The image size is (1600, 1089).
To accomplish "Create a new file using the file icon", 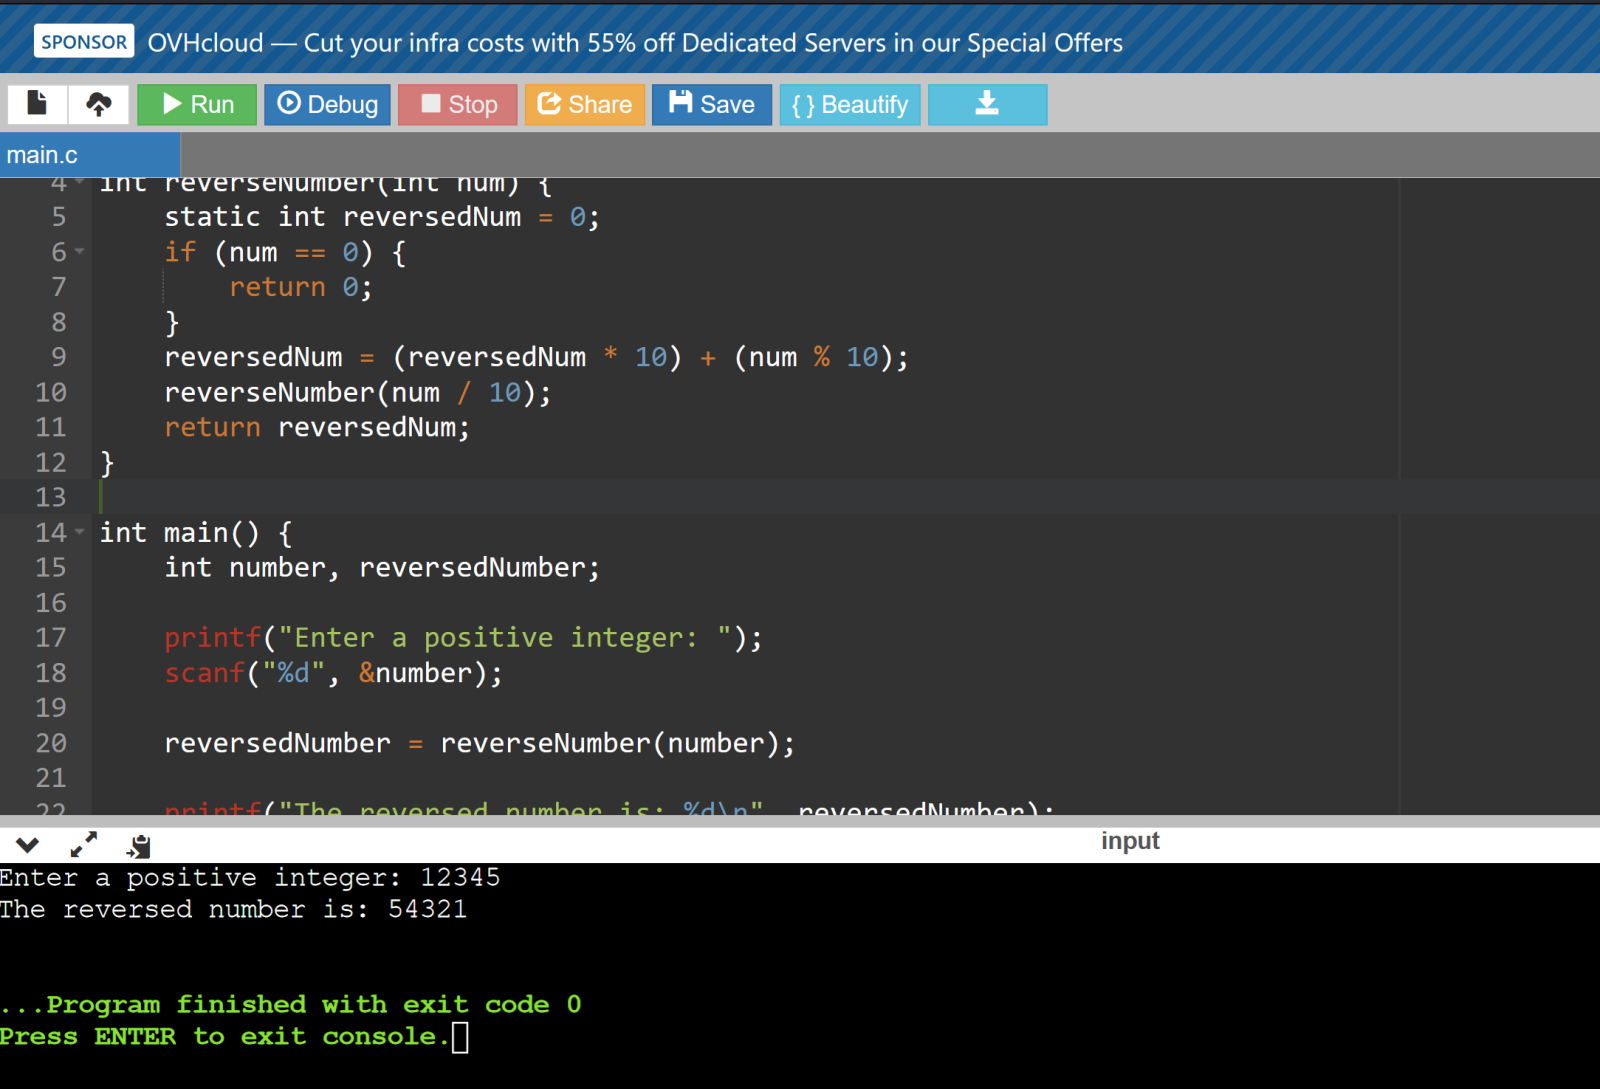I will (37, 104).
